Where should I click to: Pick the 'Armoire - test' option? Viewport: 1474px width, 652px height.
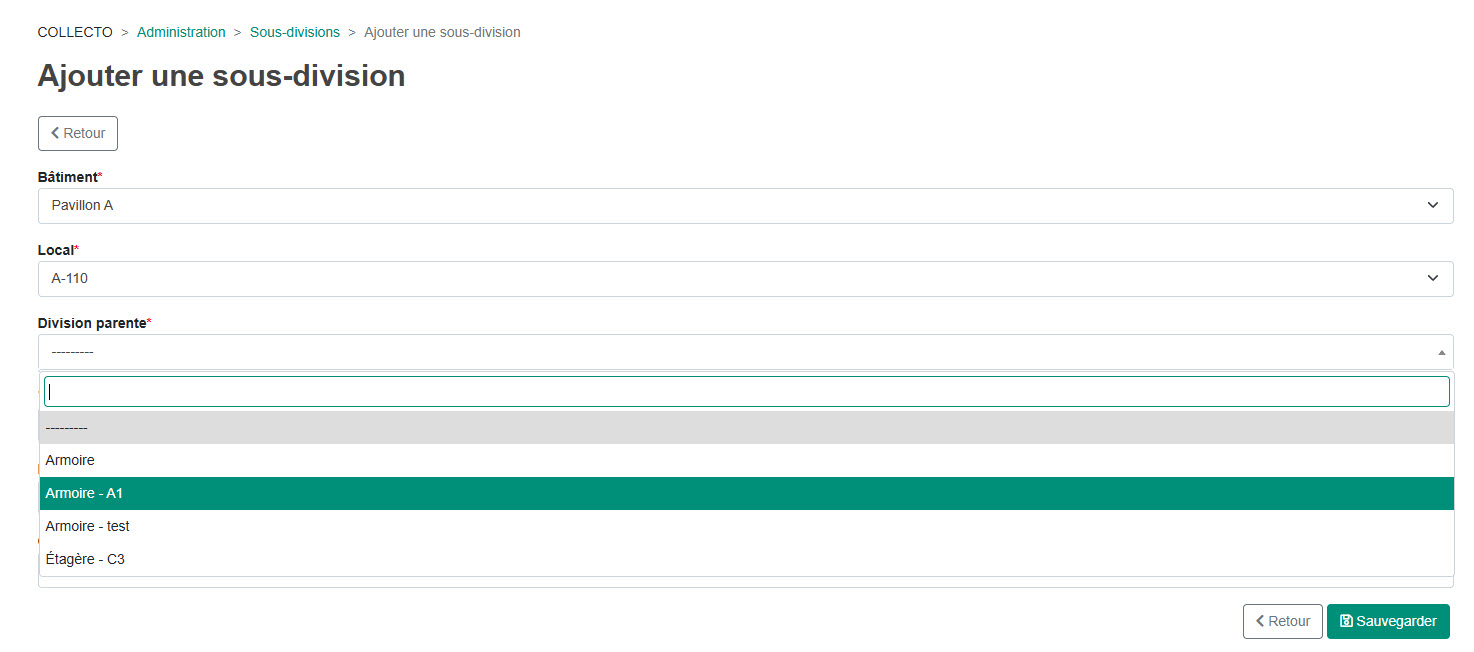pyautogui.click(x=746, y=527)
